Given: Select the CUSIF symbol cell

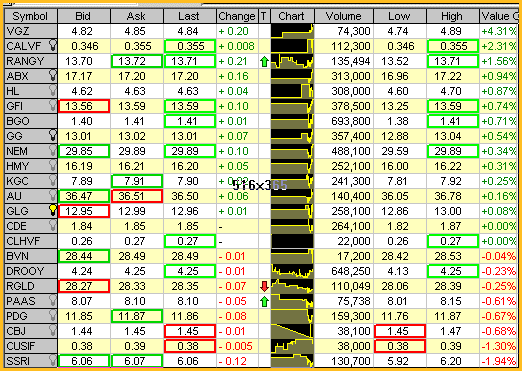Looking at the screenshot, I should (31, 346).
